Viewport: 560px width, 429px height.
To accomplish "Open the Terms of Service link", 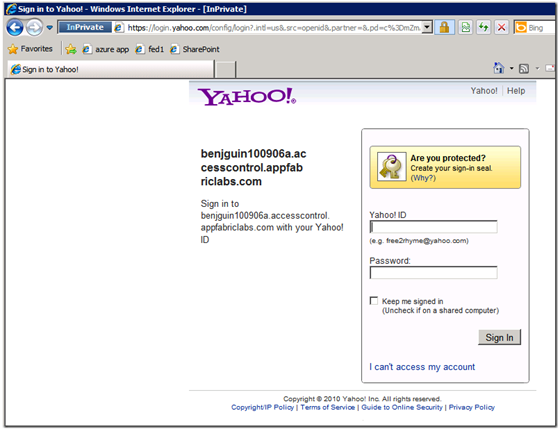I will [328, 407].
